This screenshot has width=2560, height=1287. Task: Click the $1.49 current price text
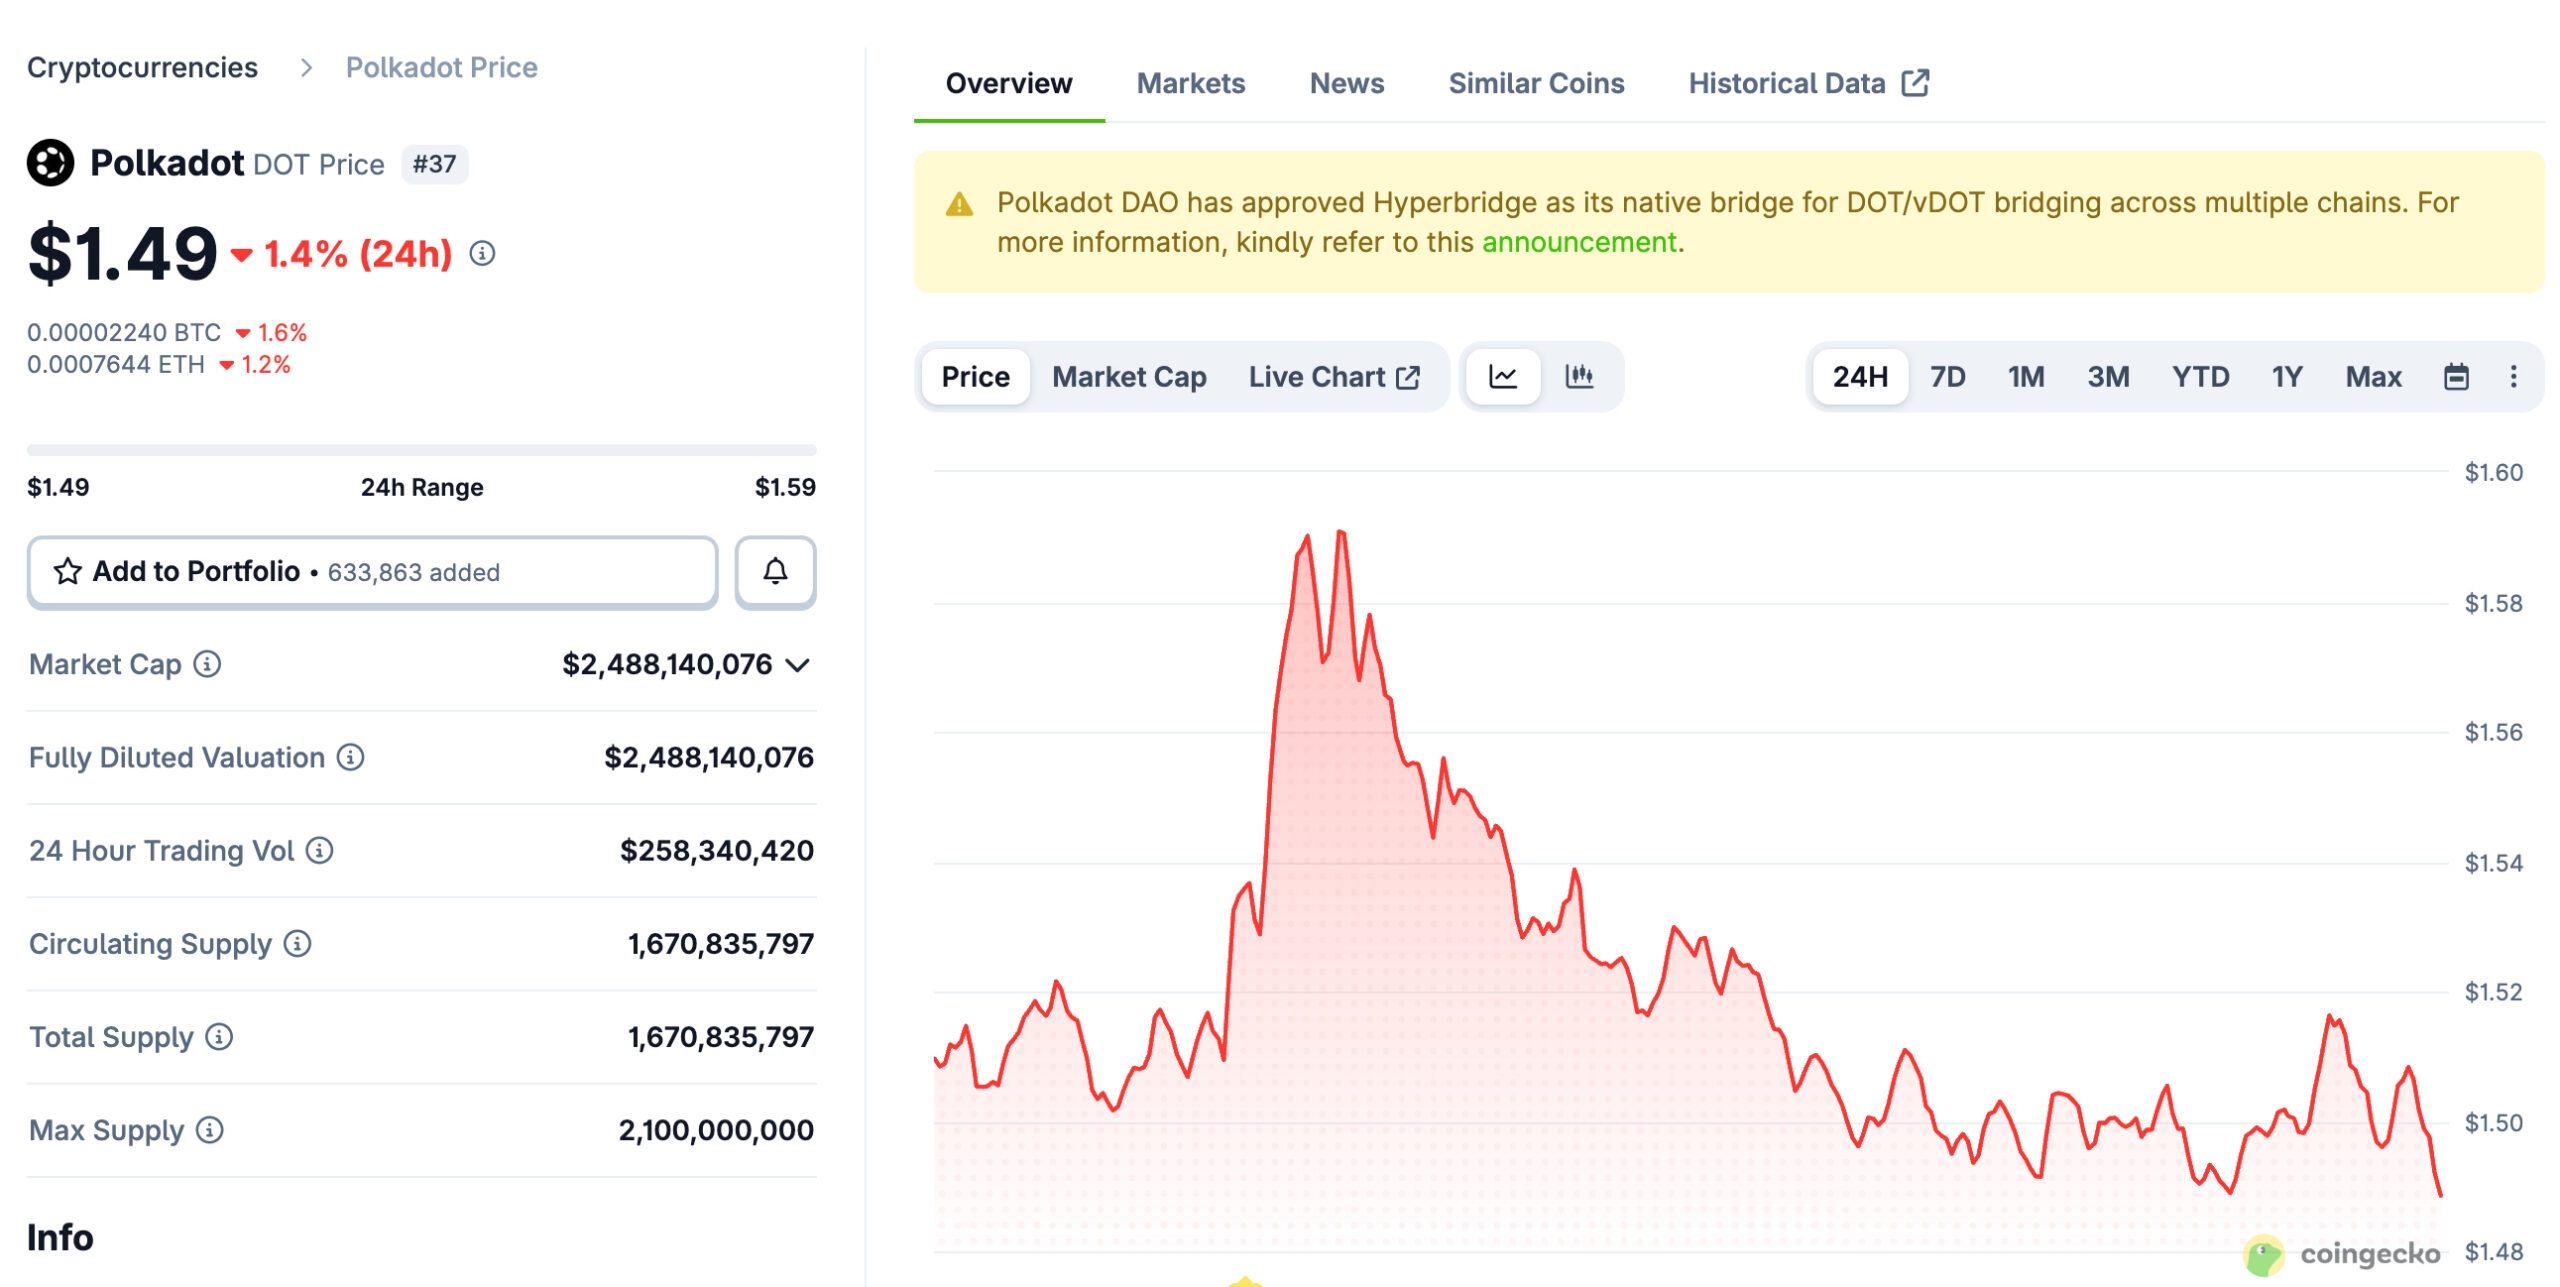[x=122, y=254]
